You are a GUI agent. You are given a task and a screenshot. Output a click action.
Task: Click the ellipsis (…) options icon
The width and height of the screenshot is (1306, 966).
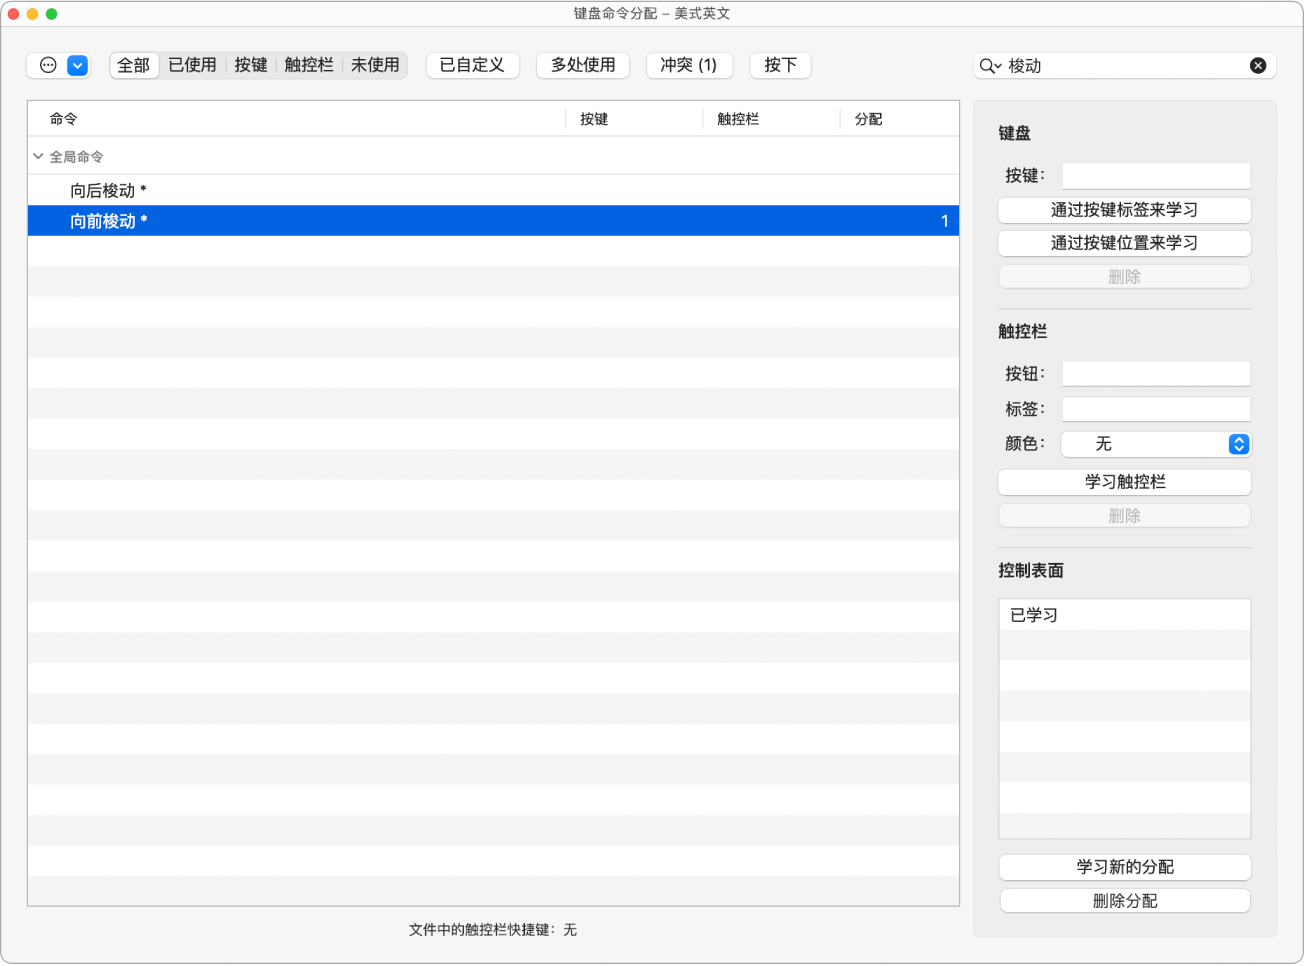(x=46, y=64)
